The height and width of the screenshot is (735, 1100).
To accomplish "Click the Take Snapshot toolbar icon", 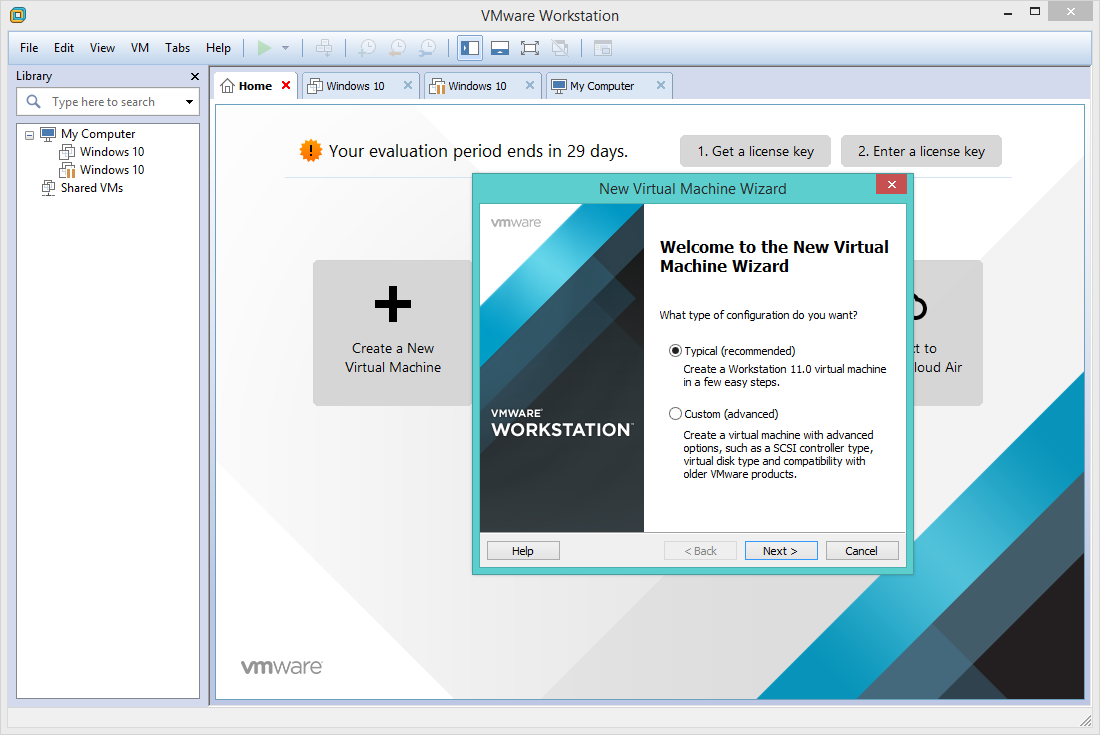I will [x=367, y=48].
